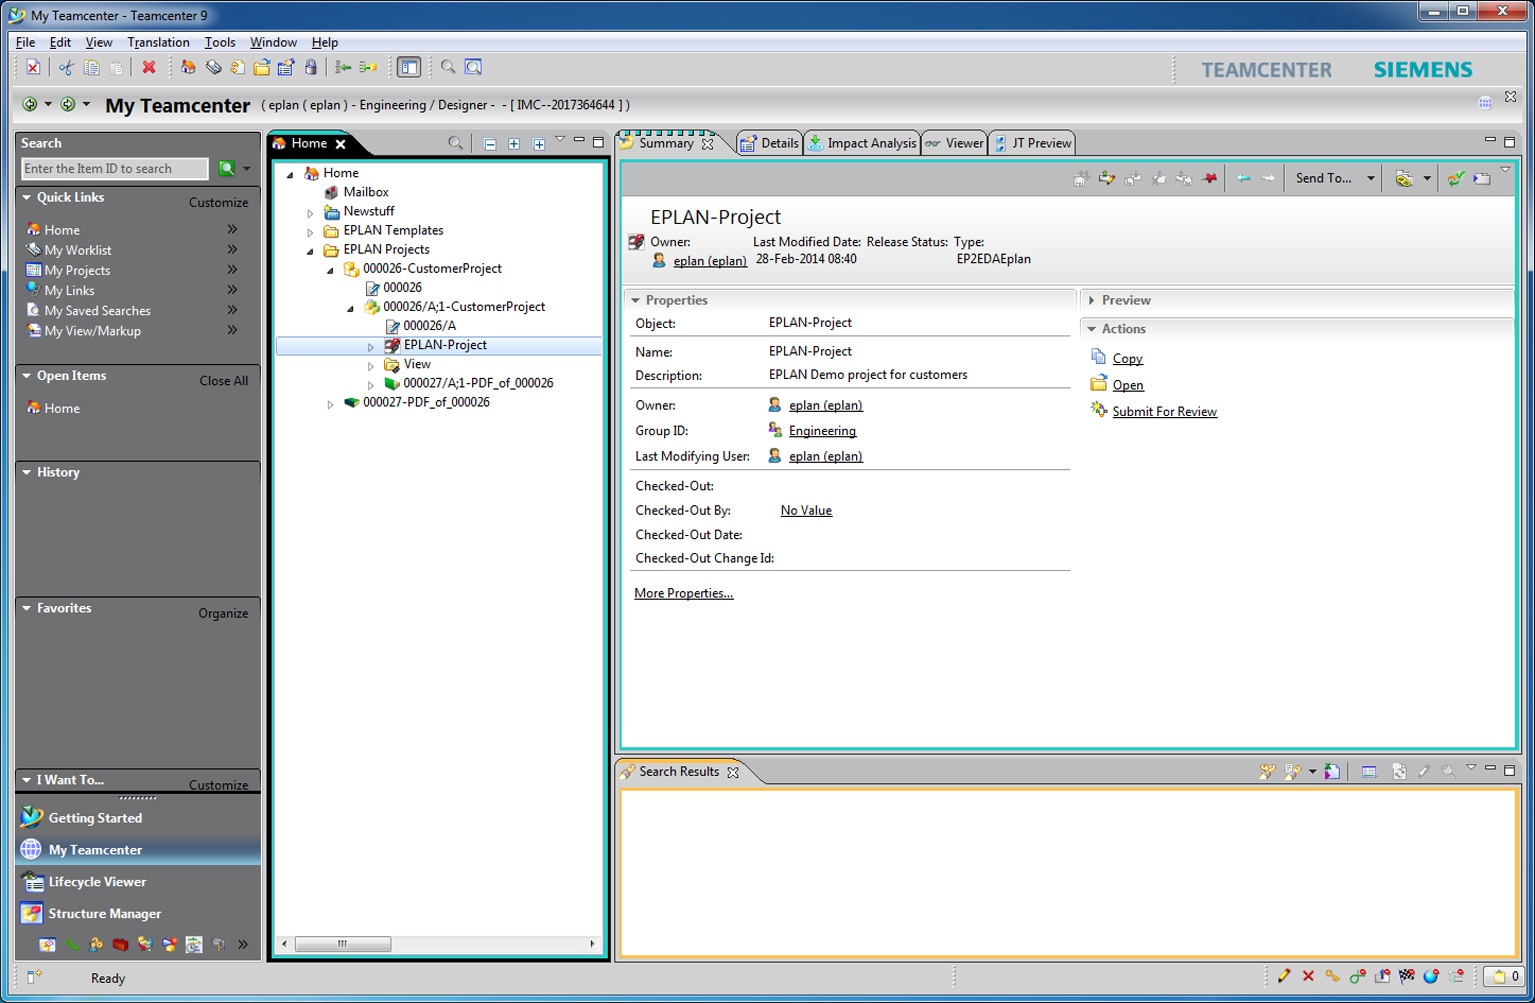The image size is (1535, 1003).
Task: Open My Saved Searches quick link
Action: point(97,311)
